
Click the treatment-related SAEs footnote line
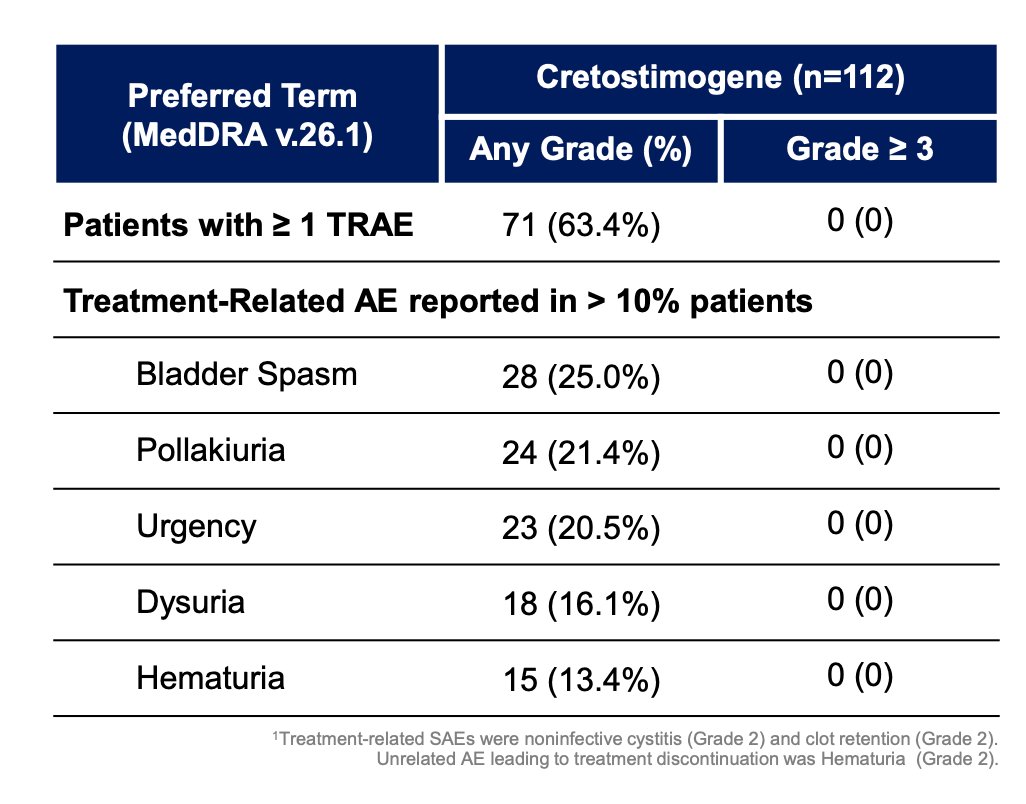coord(635,739)
